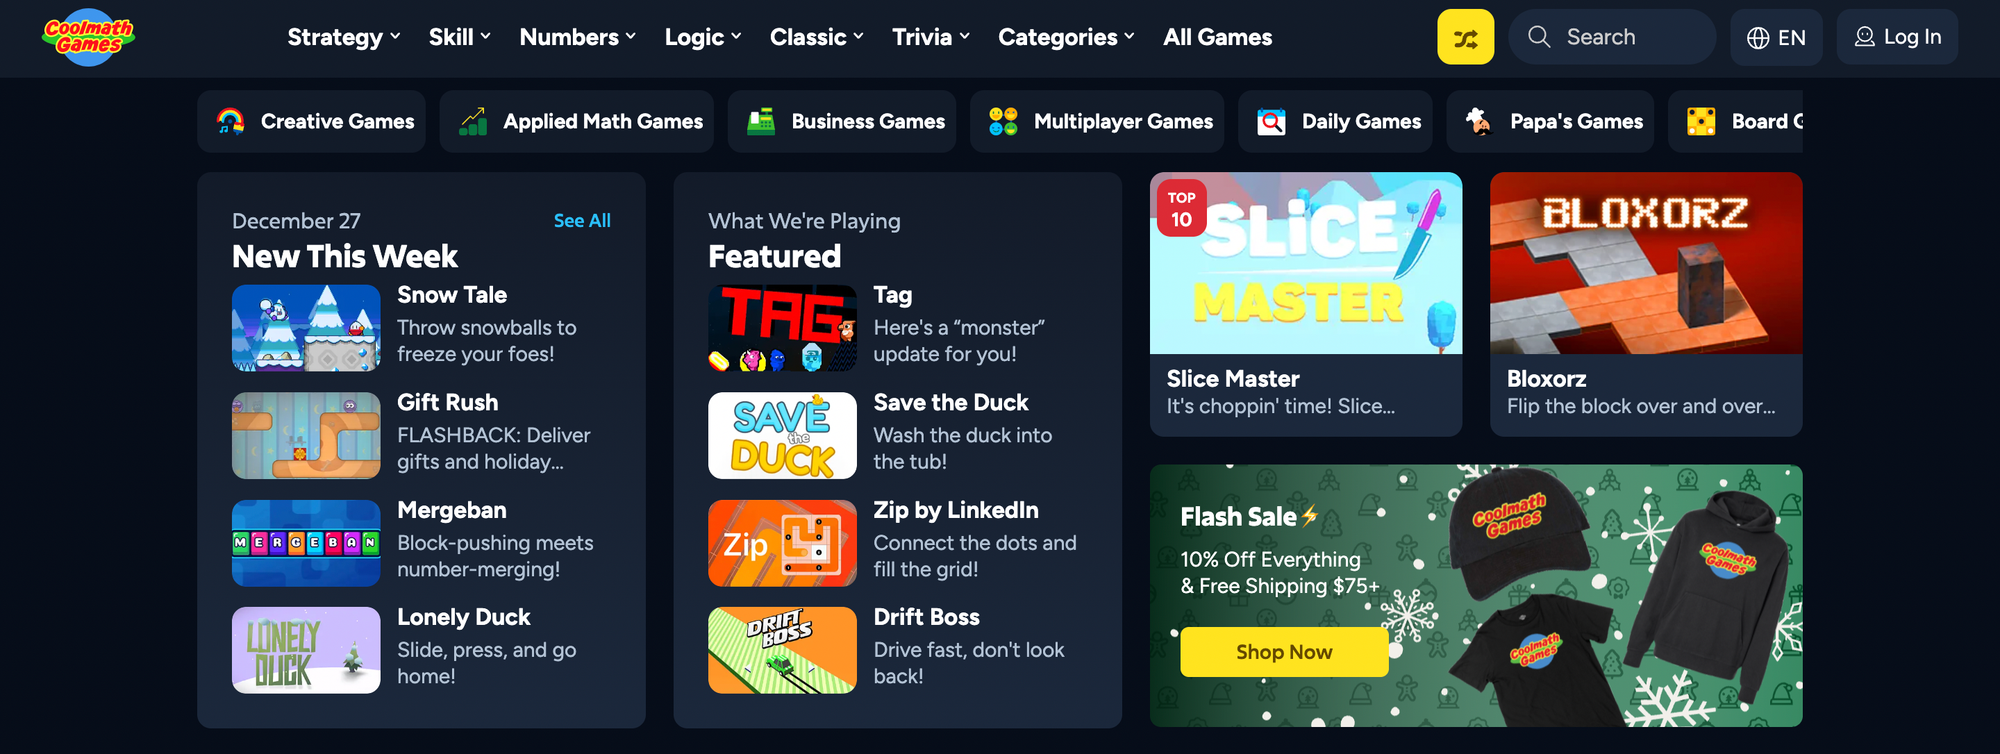Viewport: 2000px width, 754px height.
Task: Expand the Strategy dropdown menu
Action: pos(344,37)
